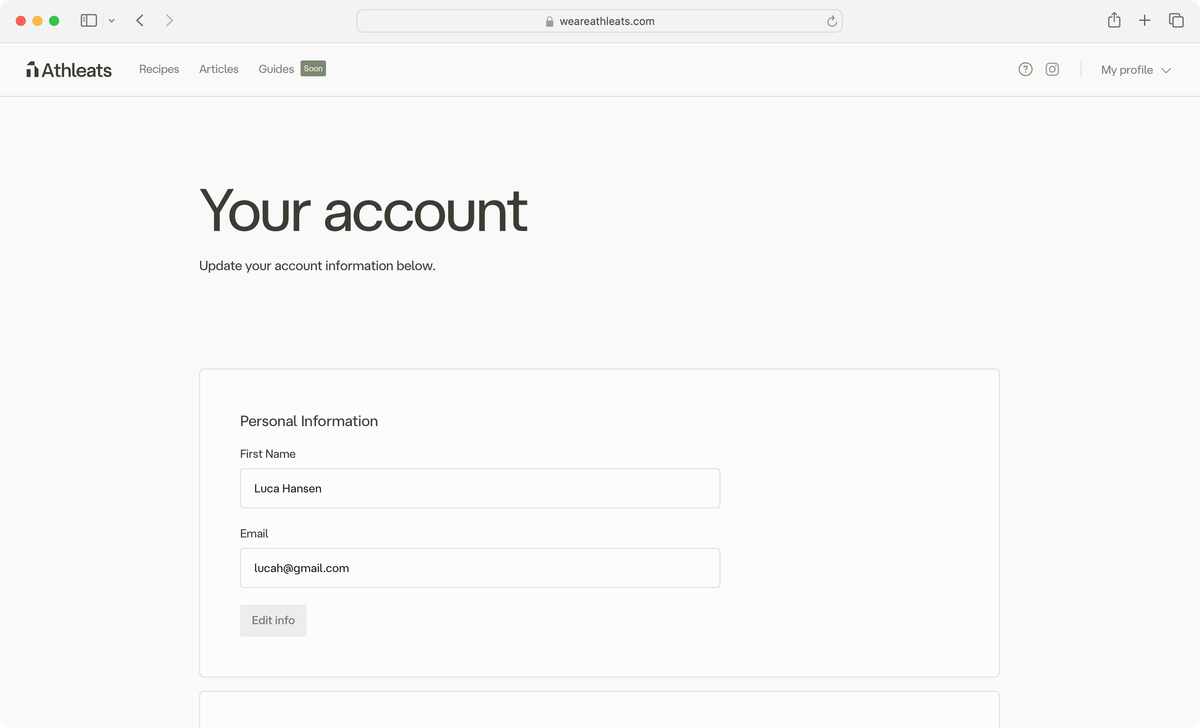Image resolution: width=1200 pixels, height=728 pixels.
Task: Click the weareathleats.com address bar
Action: 599,21
